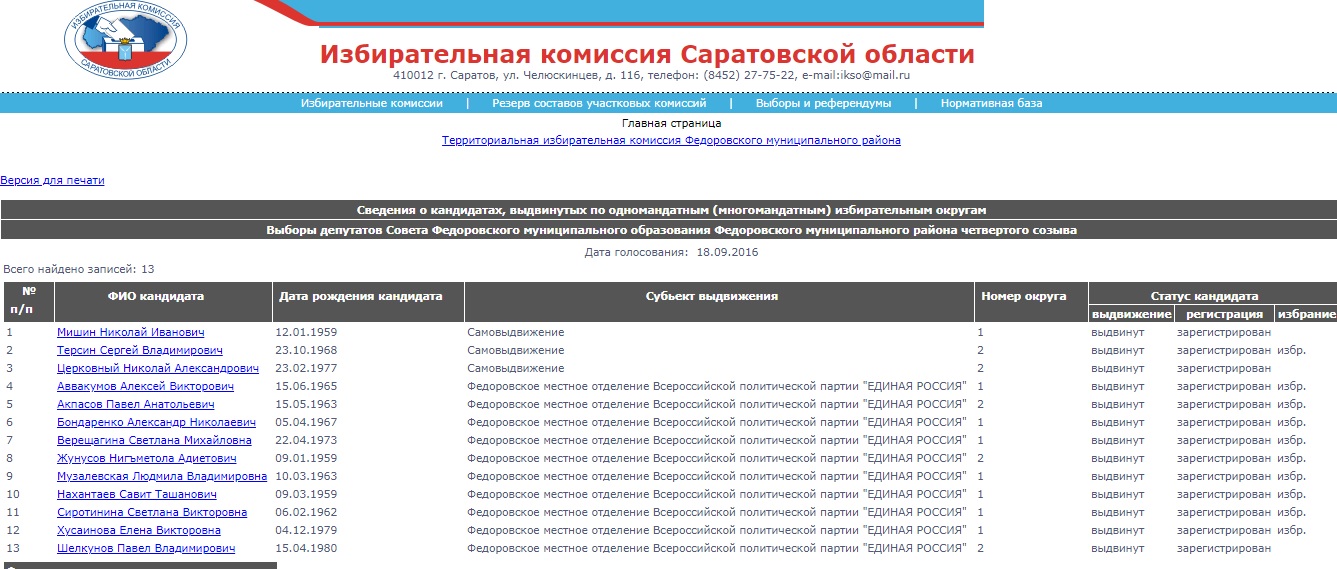Open Резерв составов участковых комиссий menu
Screen dimensions: 1337x569
[x=598, y=103]
